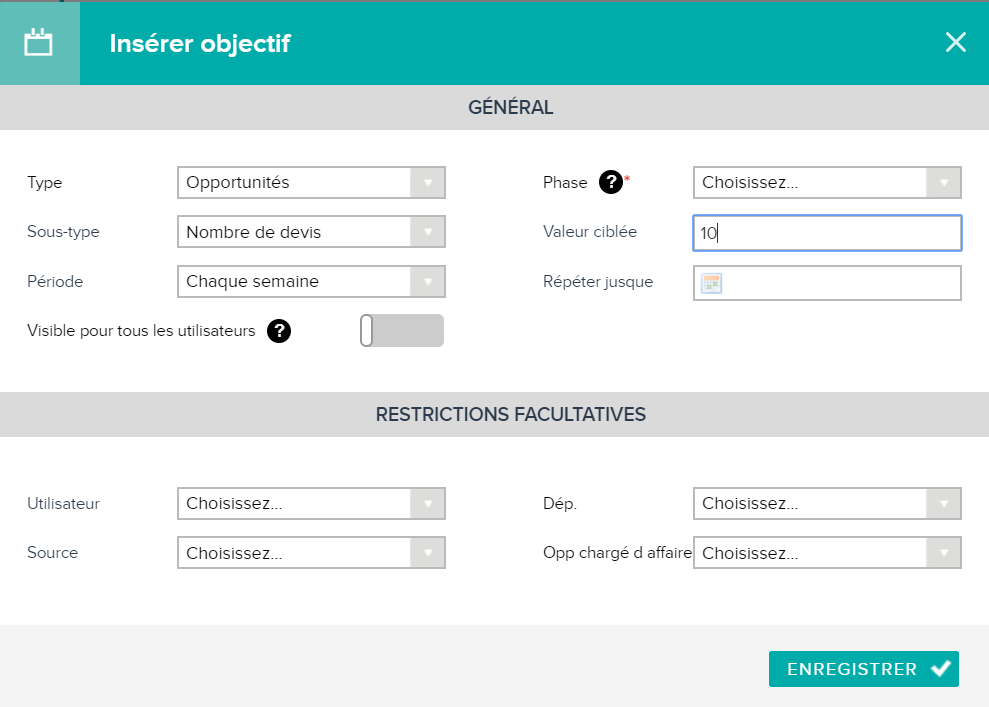Open the Dép. dropdown
This screenshot has width=989, height=707.
coord(827,503)
